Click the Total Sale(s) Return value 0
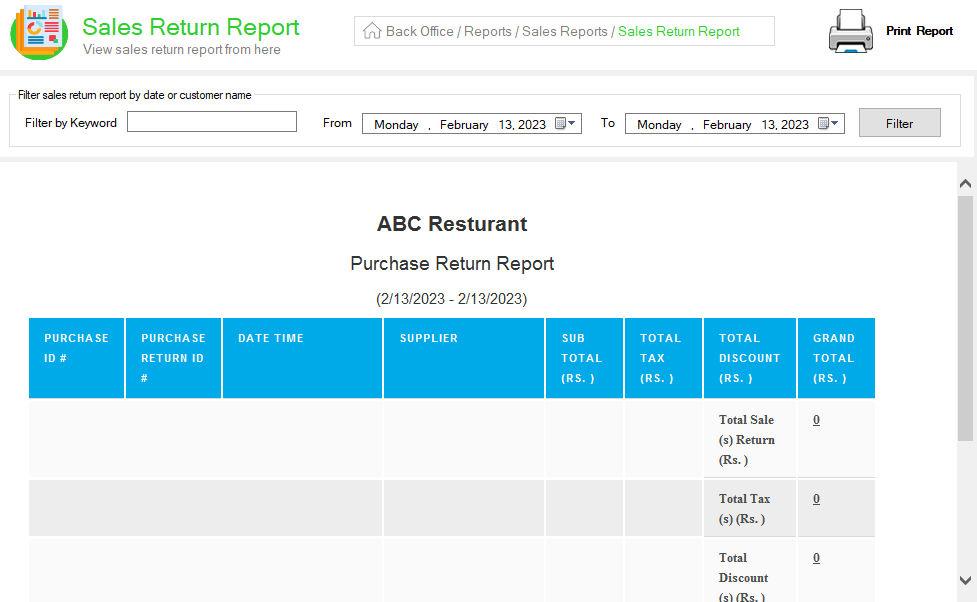Screen dimensions: 977x602 click(816, 420)
